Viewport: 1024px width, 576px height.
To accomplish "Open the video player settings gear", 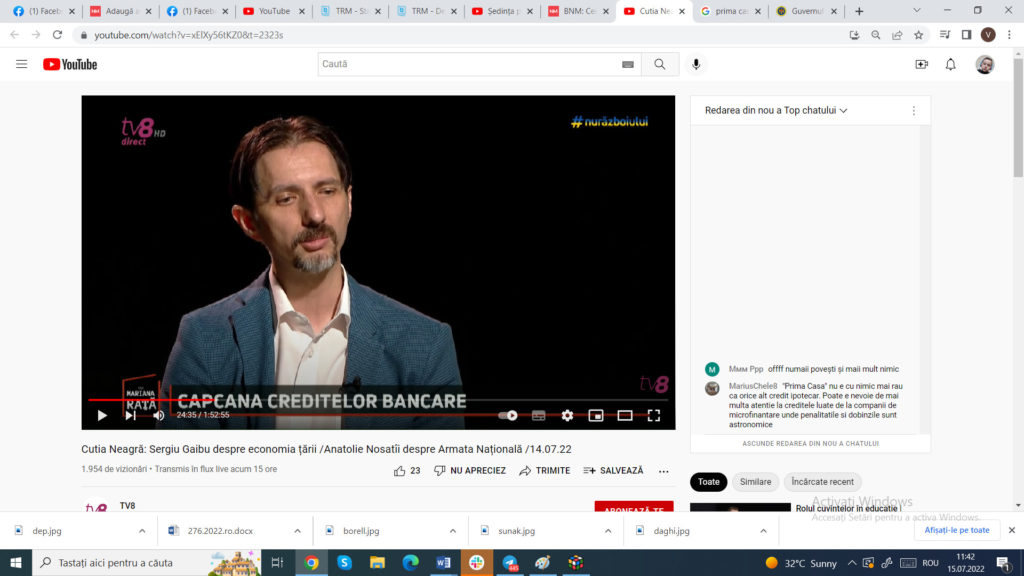I will coord(567,415).
